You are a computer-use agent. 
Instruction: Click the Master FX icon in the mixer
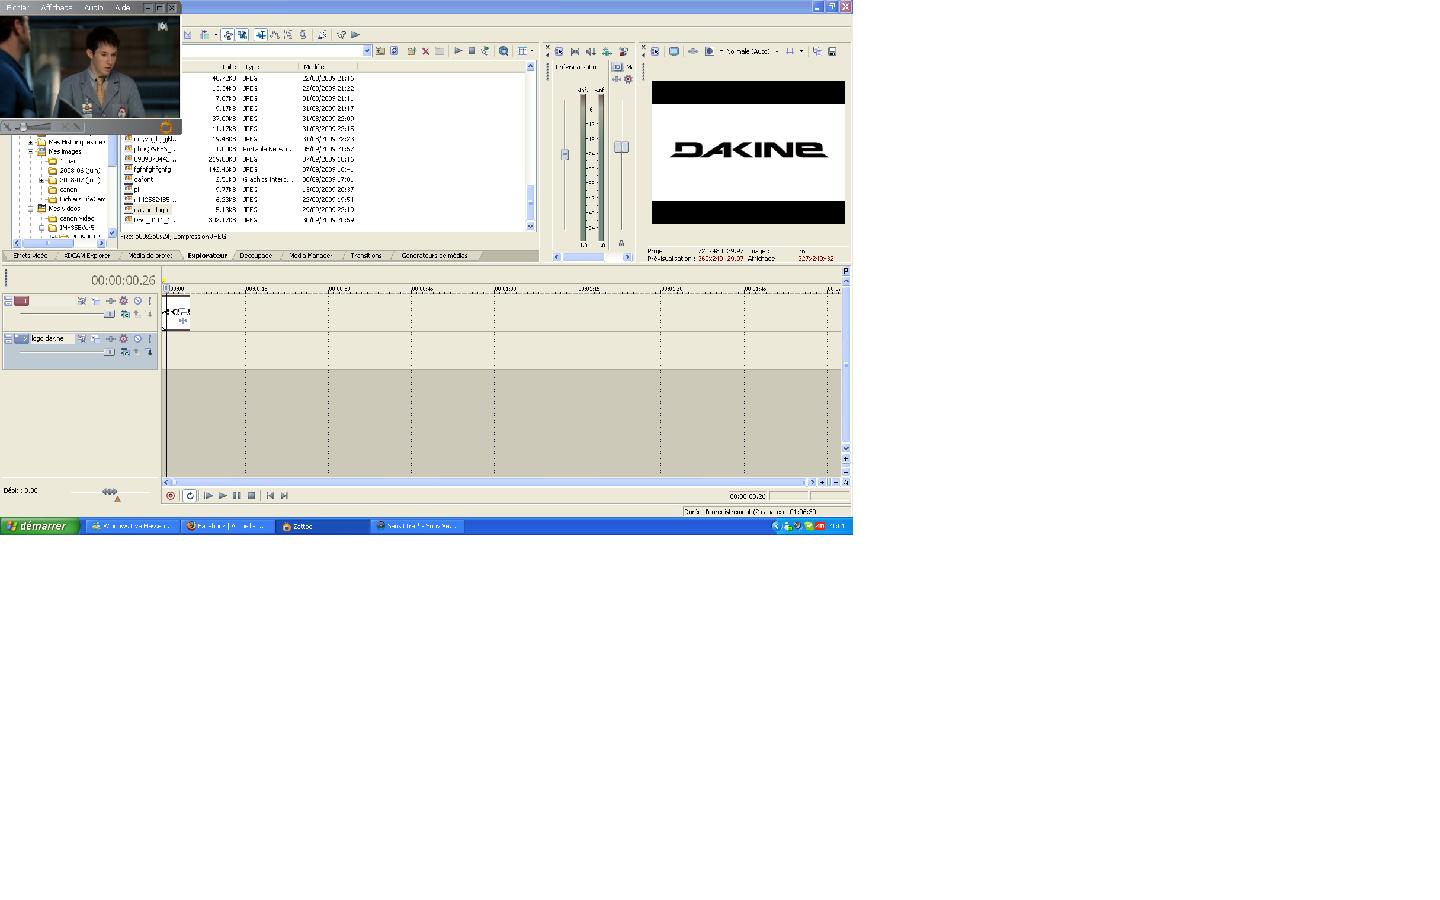tap(616, 79)
